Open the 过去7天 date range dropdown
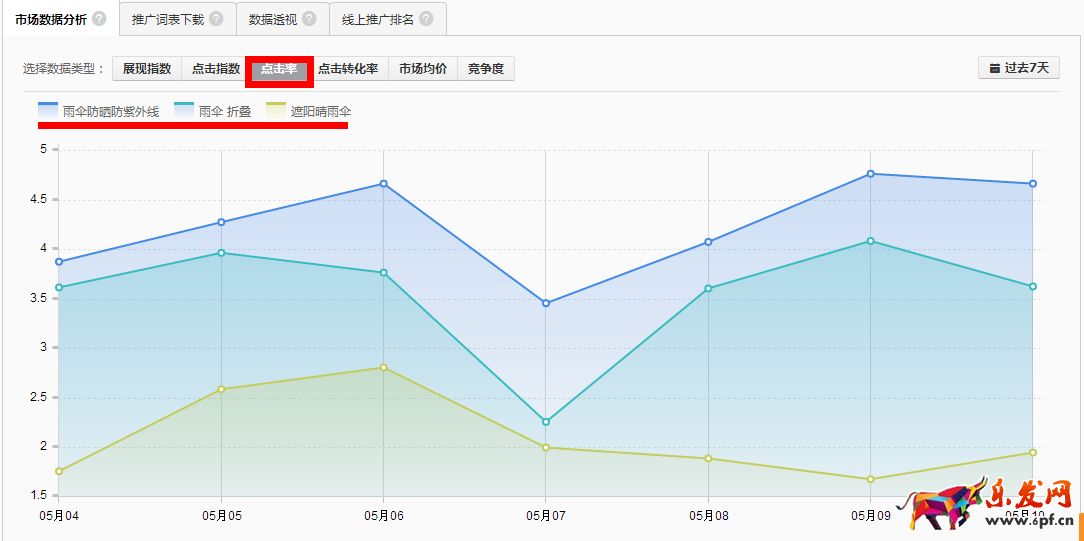 (x=1018, y=68)
